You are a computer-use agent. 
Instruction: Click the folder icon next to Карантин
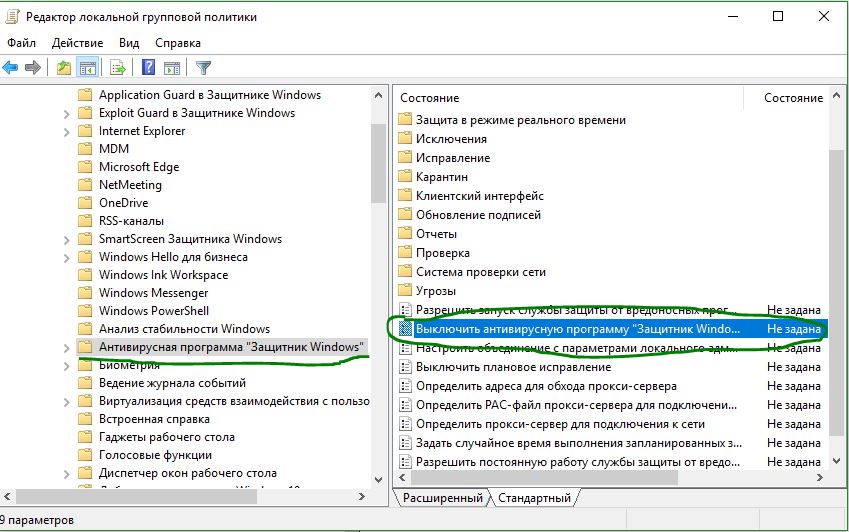coord(405,176)
